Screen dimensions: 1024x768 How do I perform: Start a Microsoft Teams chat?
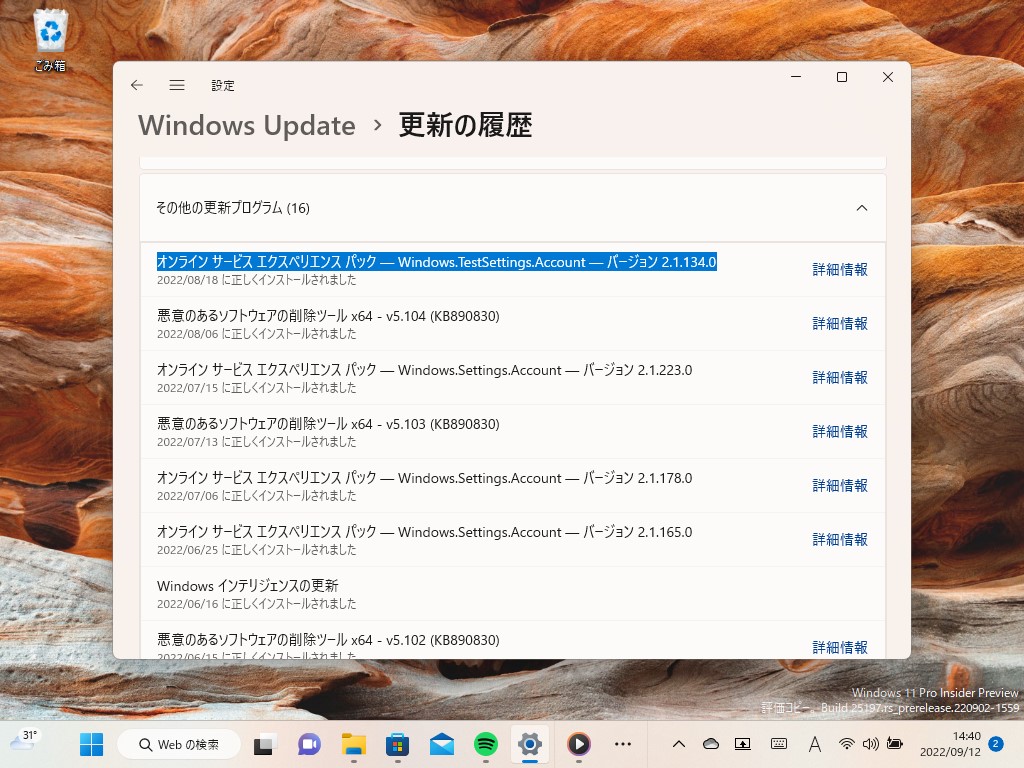pos(309,744)
